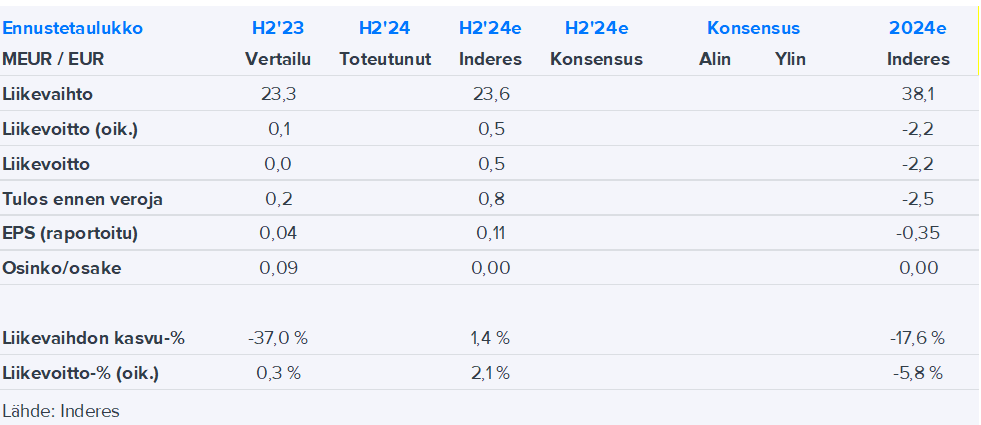Click the Alin sub-header

[x=715, y=59]
